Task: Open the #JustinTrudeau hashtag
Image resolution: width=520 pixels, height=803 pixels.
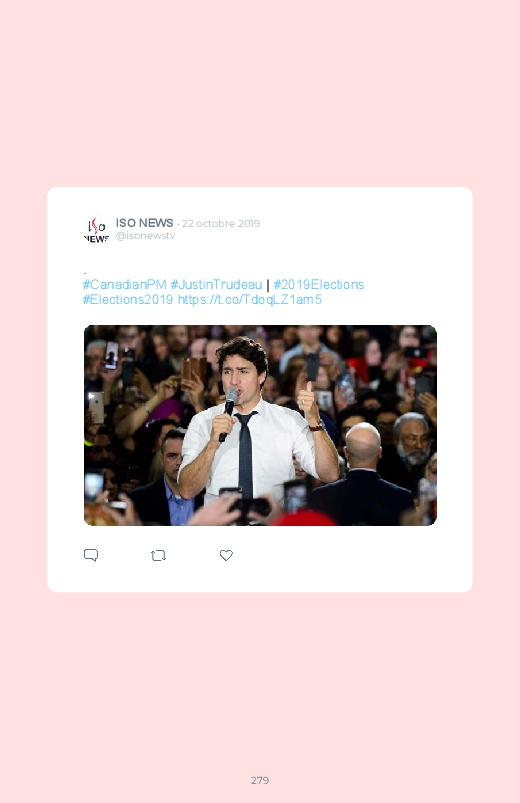Action: (216, 284)
